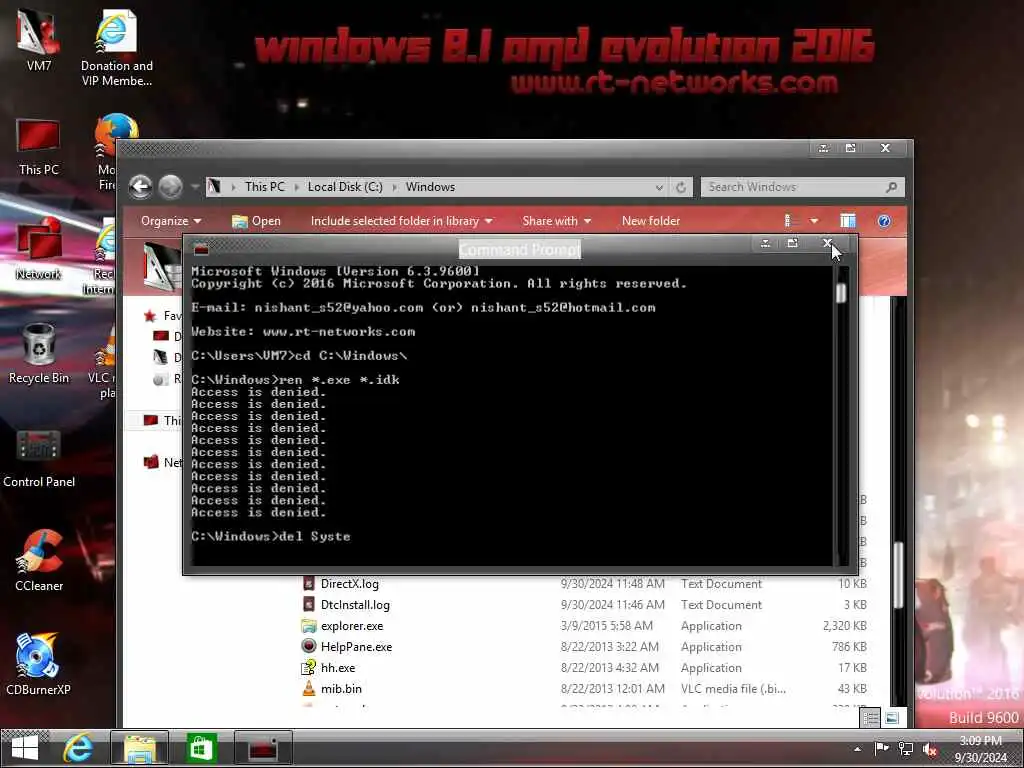Open the Command Prompt window system icon

click(201, 249)
